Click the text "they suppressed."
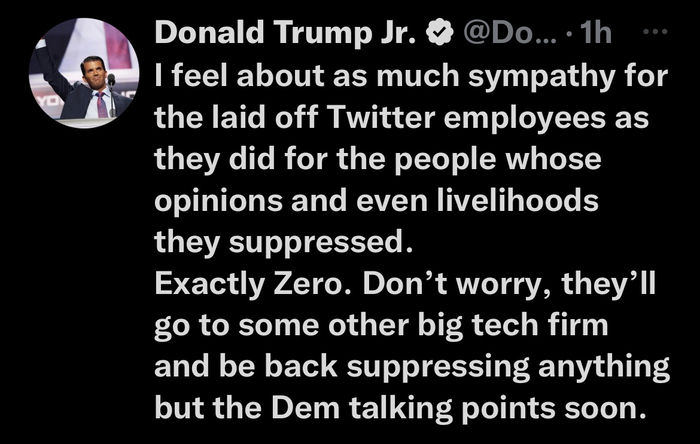700x444 pixels. 283,243
